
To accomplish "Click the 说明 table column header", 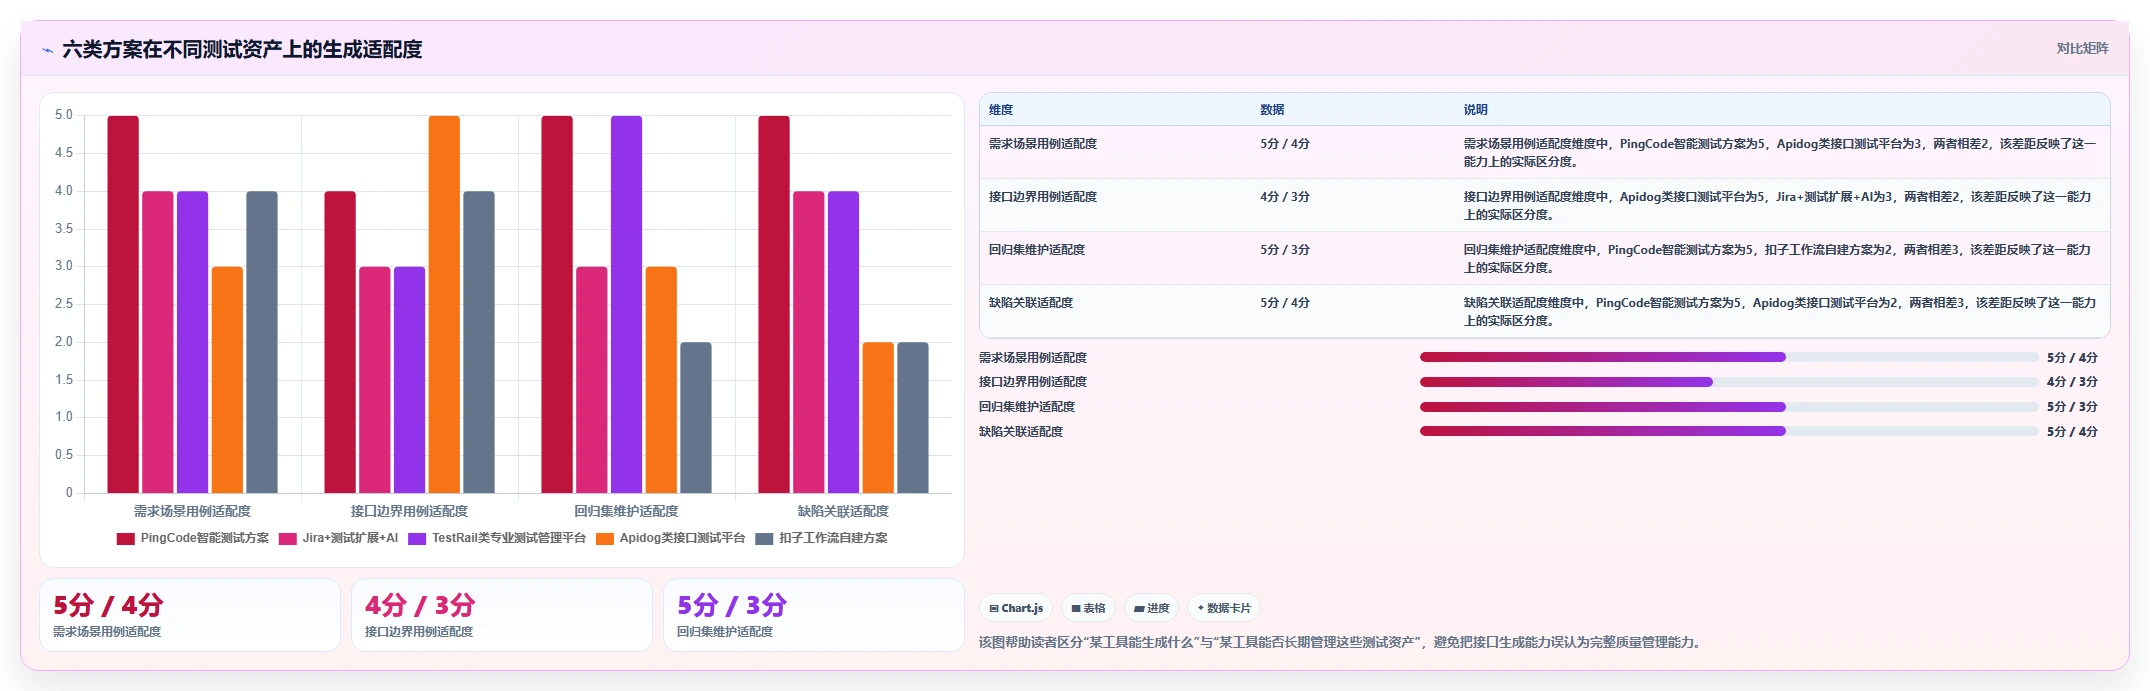I will 1476,110.
